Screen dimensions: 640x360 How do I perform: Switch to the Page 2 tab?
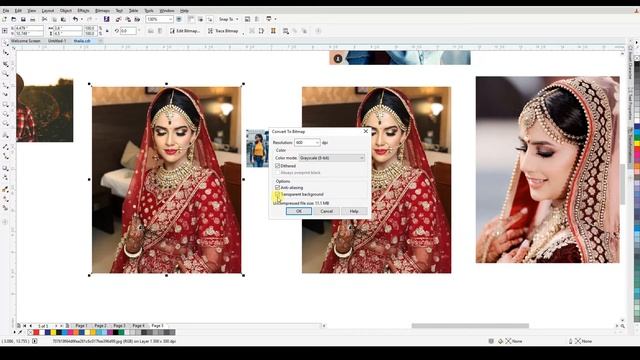click(x=100, y=326)
